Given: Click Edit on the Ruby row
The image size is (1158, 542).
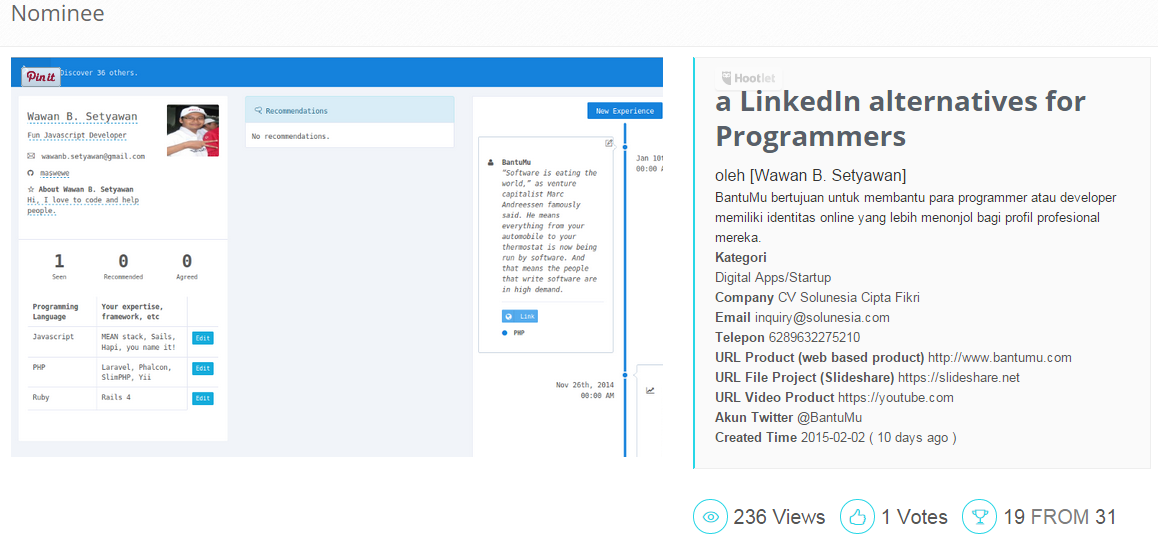Looking at the screenshot, I should coord(203,398).
